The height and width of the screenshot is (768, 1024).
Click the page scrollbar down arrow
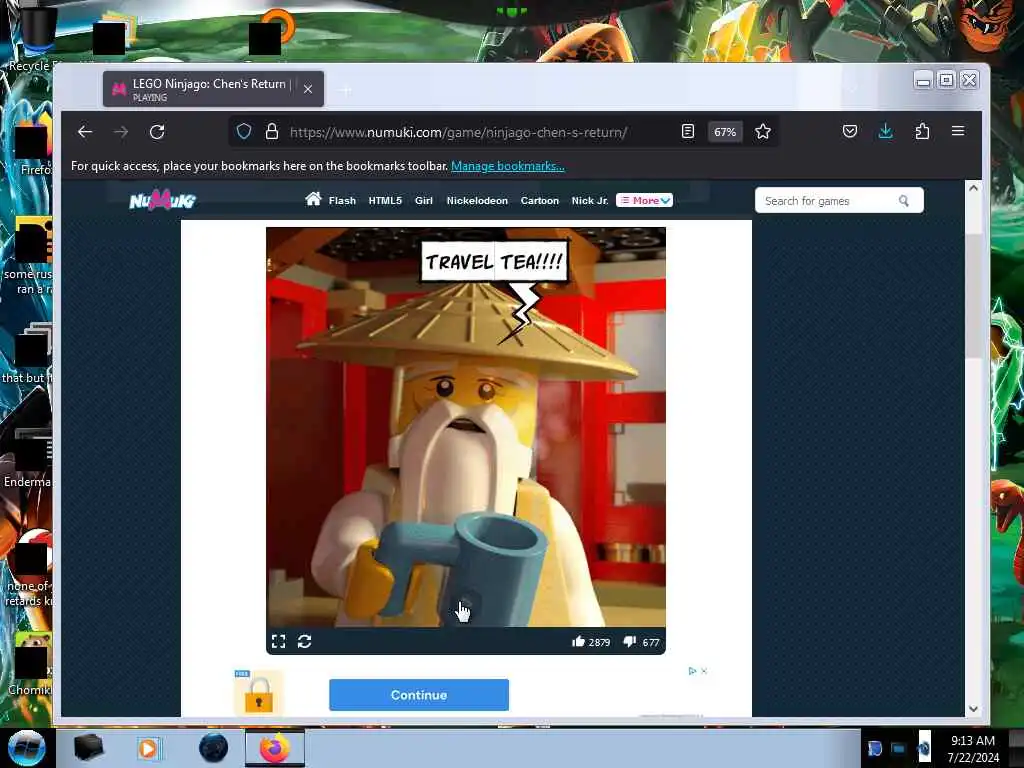(x=973, y=709)
